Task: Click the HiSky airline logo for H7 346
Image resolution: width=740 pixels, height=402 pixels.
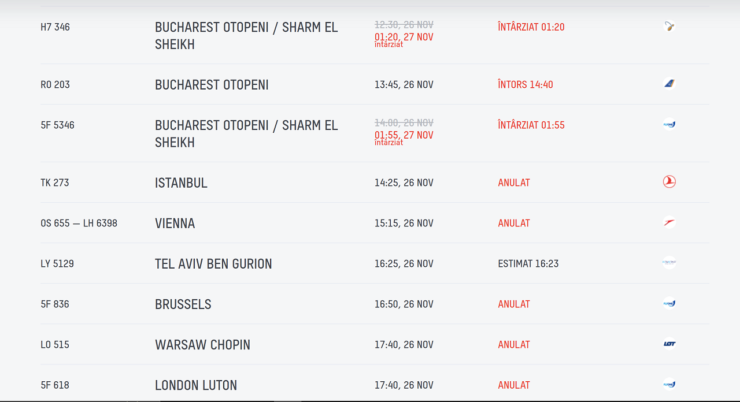Action: click(669, 26)
